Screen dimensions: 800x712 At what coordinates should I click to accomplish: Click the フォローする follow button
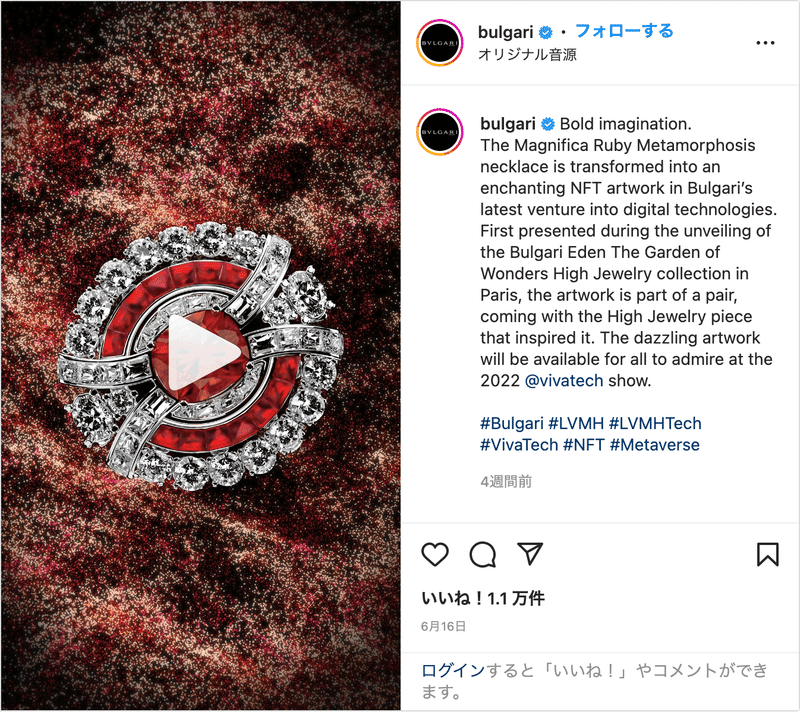pyautogui.click(x=624, y=31)
